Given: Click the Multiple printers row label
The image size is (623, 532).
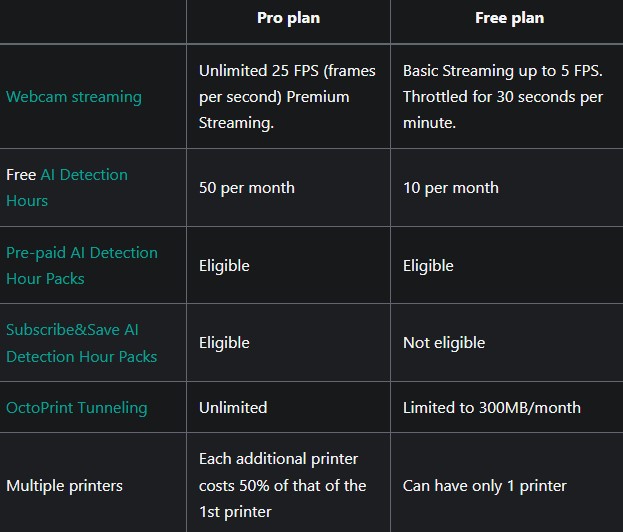Looking at the screenshot, I should pos(64,486).
